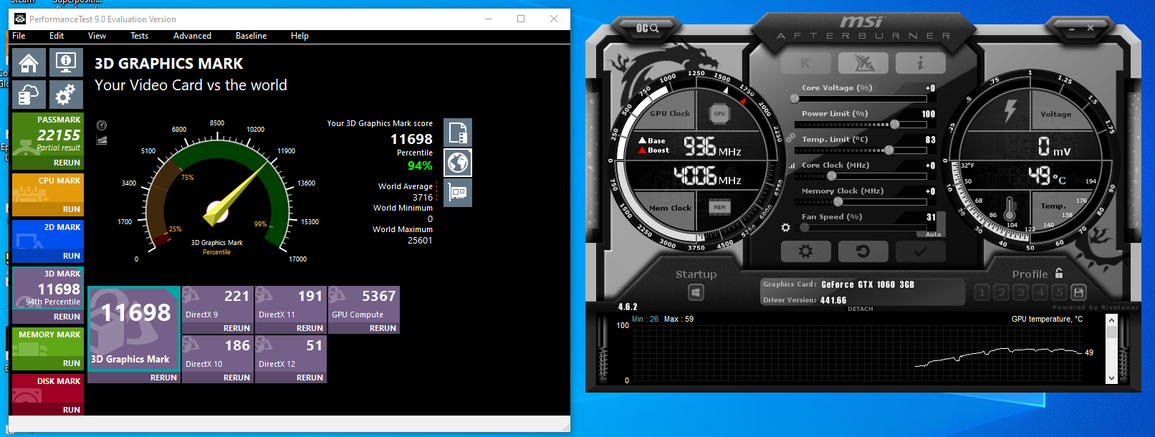Click the Fan Speed slider handle

point(804,227)
